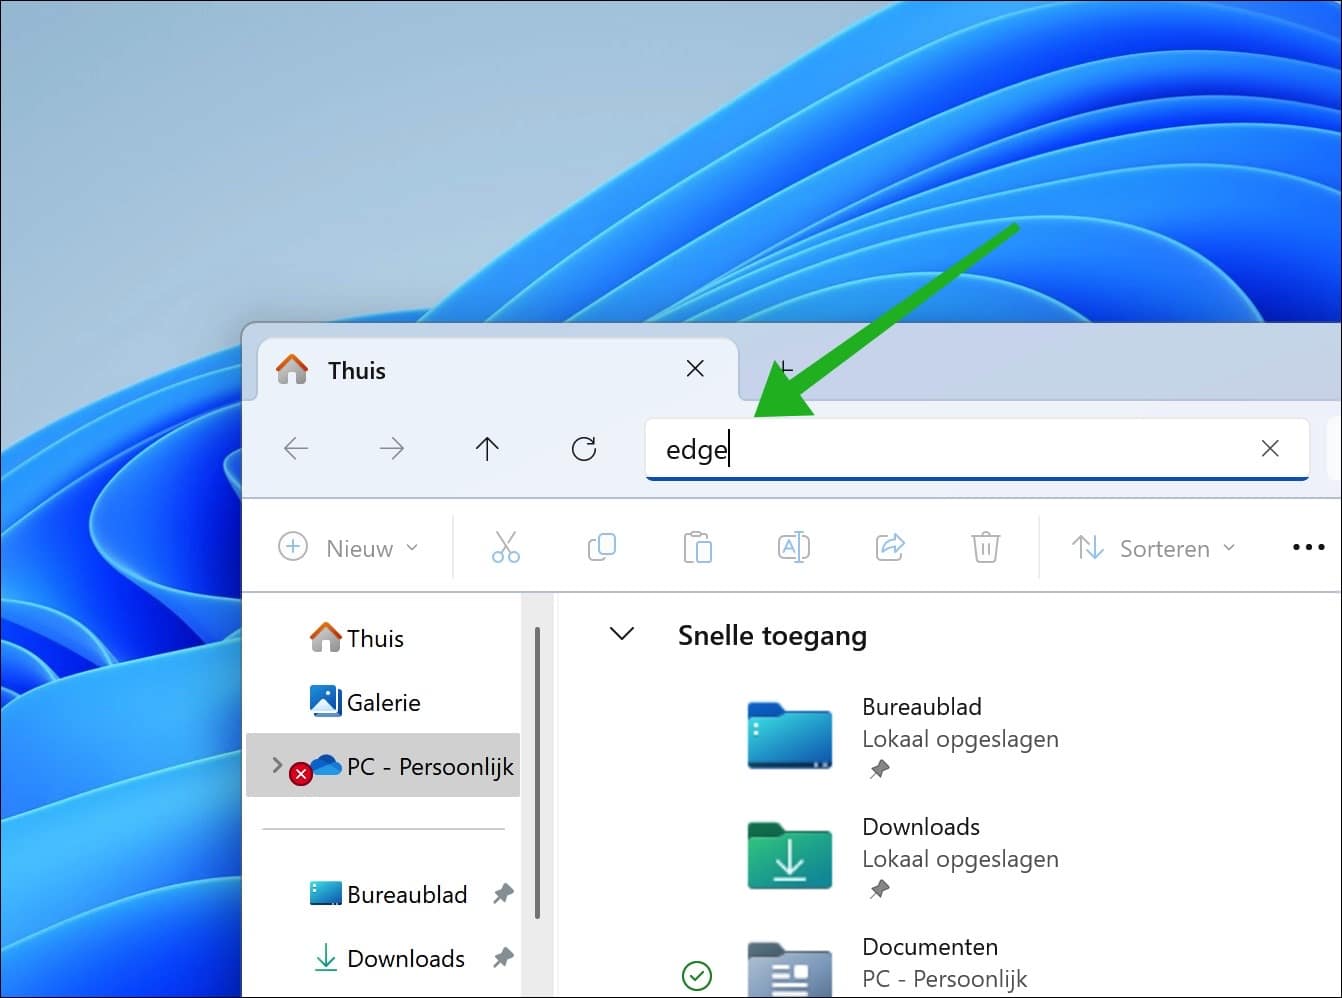Collapse the Snelle toegang section
1342x998 pixels.
pyautogui.click(x=622, y=634)
